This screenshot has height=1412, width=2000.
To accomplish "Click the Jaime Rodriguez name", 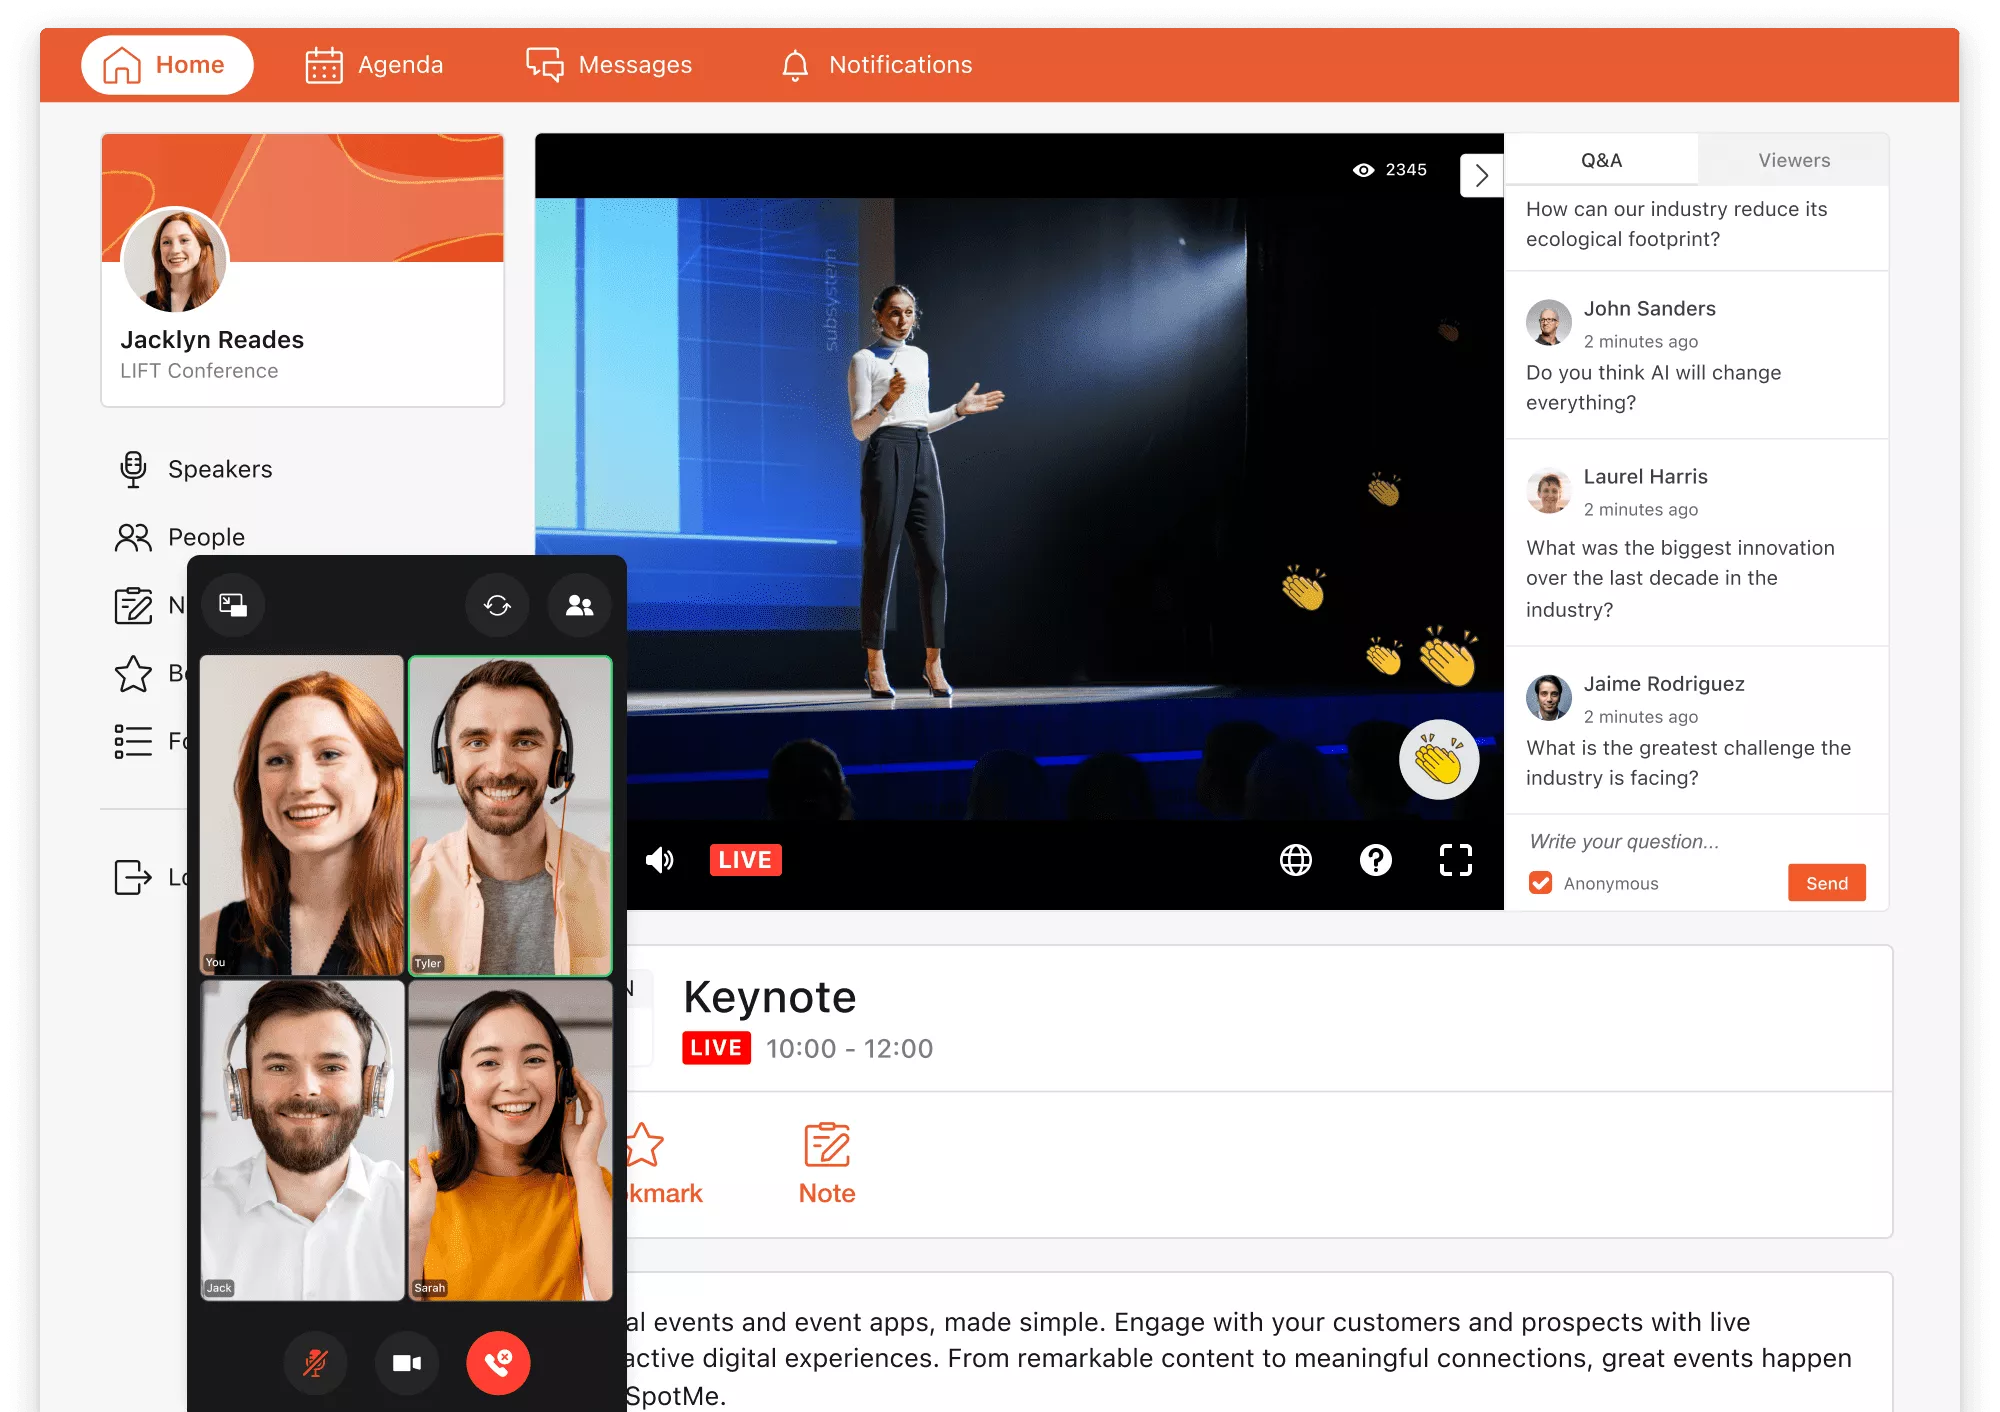I will 1664,684.
